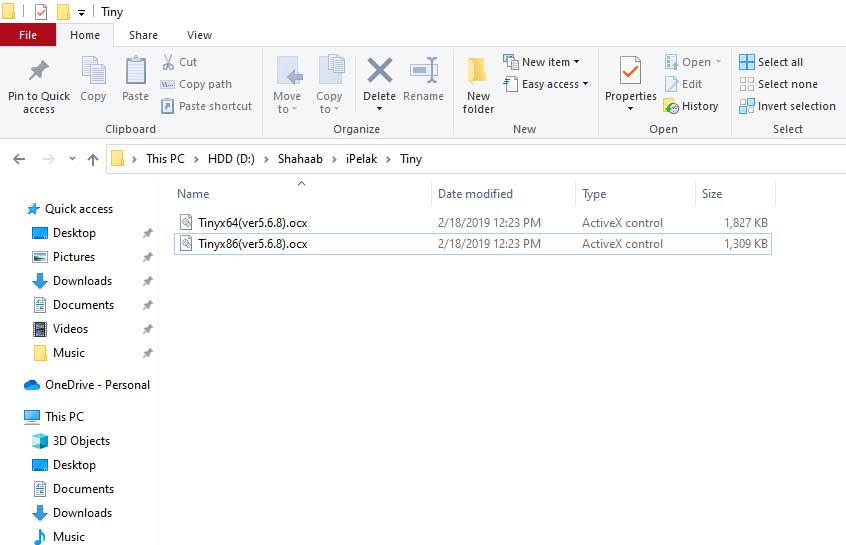Click Select none
This screenshot has height=545, width=846.
click(x=779, y=84)
